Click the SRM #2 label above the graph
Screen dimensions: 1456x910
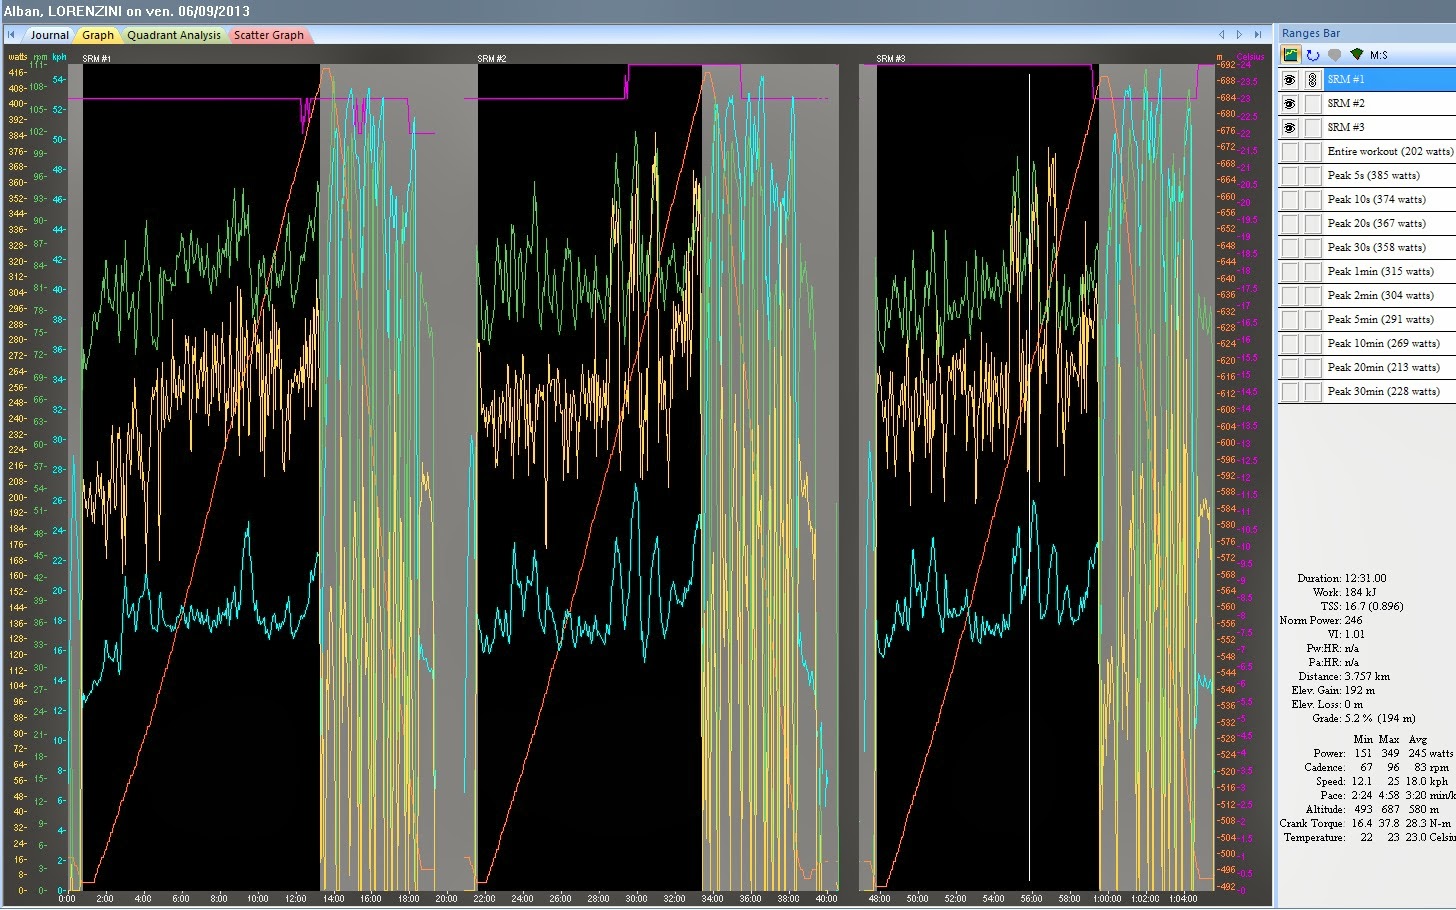492,59
